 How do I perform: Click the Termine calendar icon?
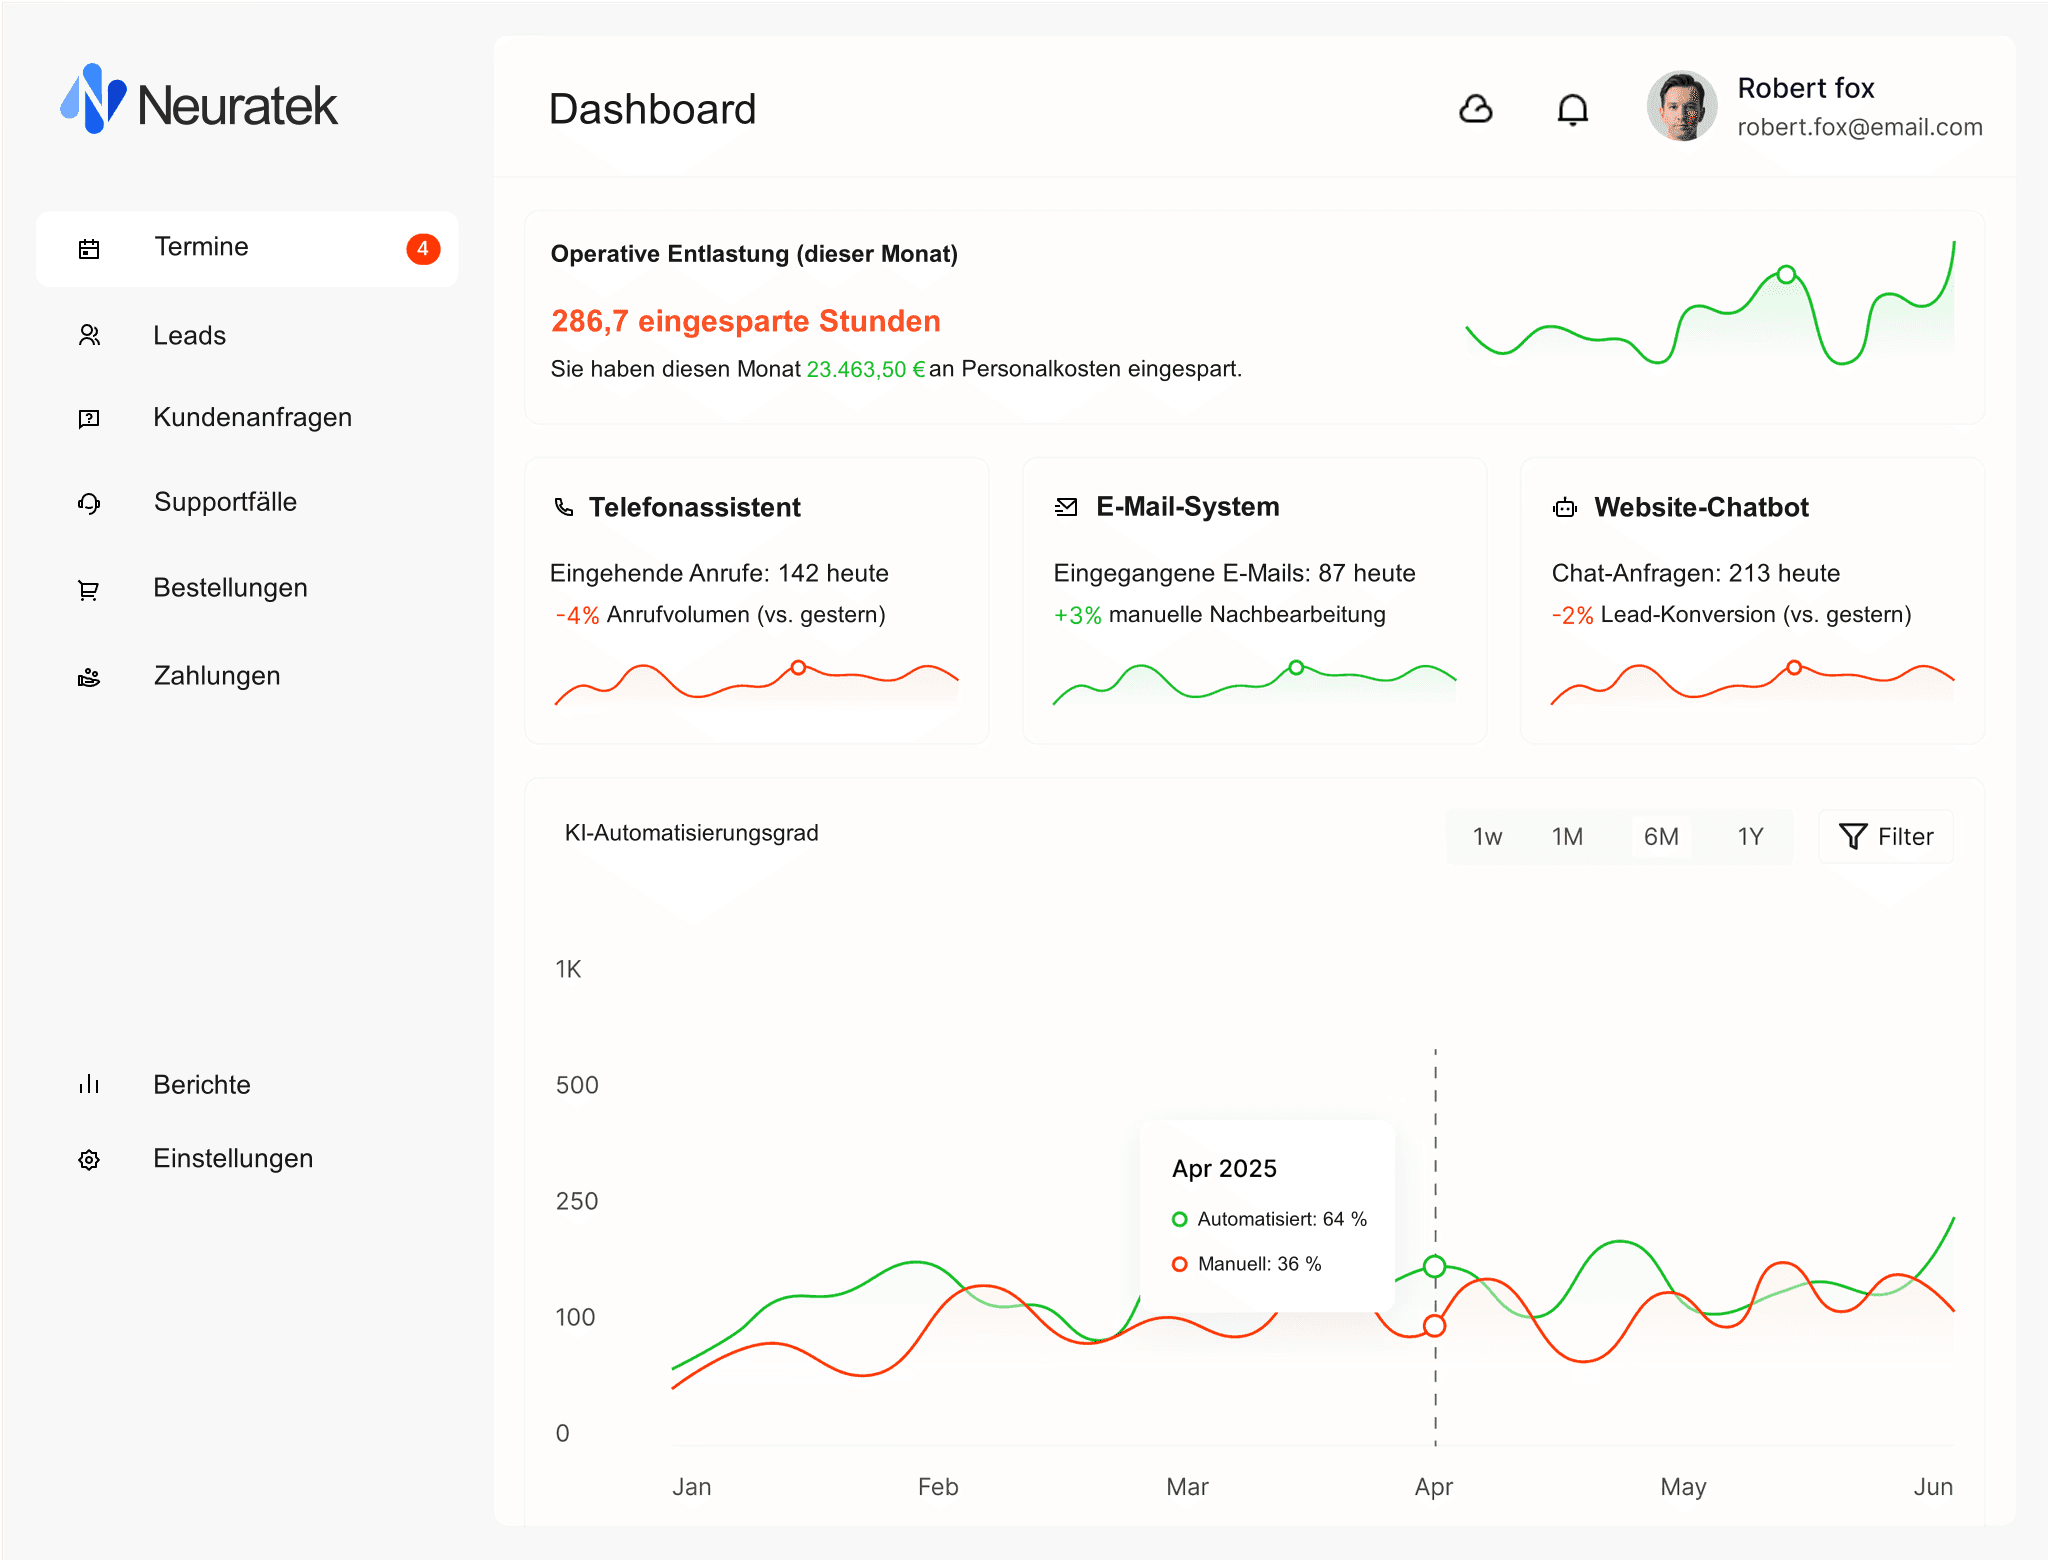(x=89, y=248)
